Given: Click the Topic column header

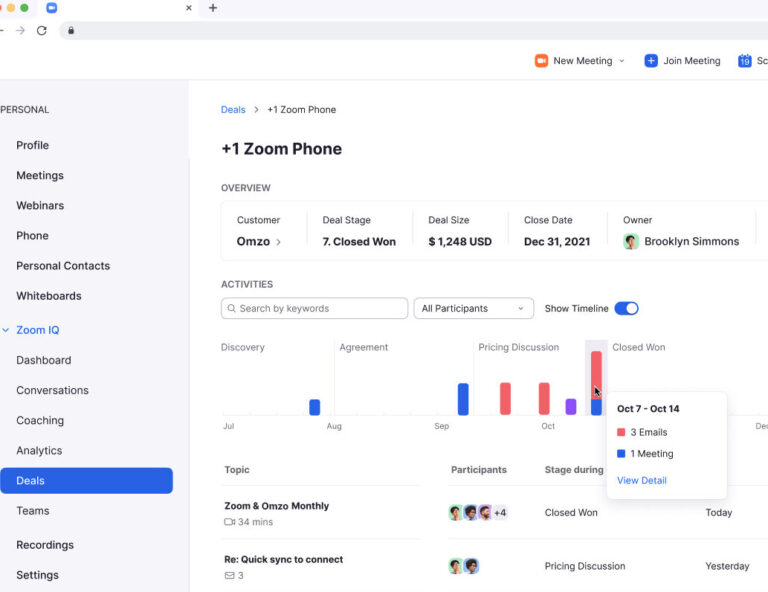Looking at the screenshot, I should pos(237,470).
